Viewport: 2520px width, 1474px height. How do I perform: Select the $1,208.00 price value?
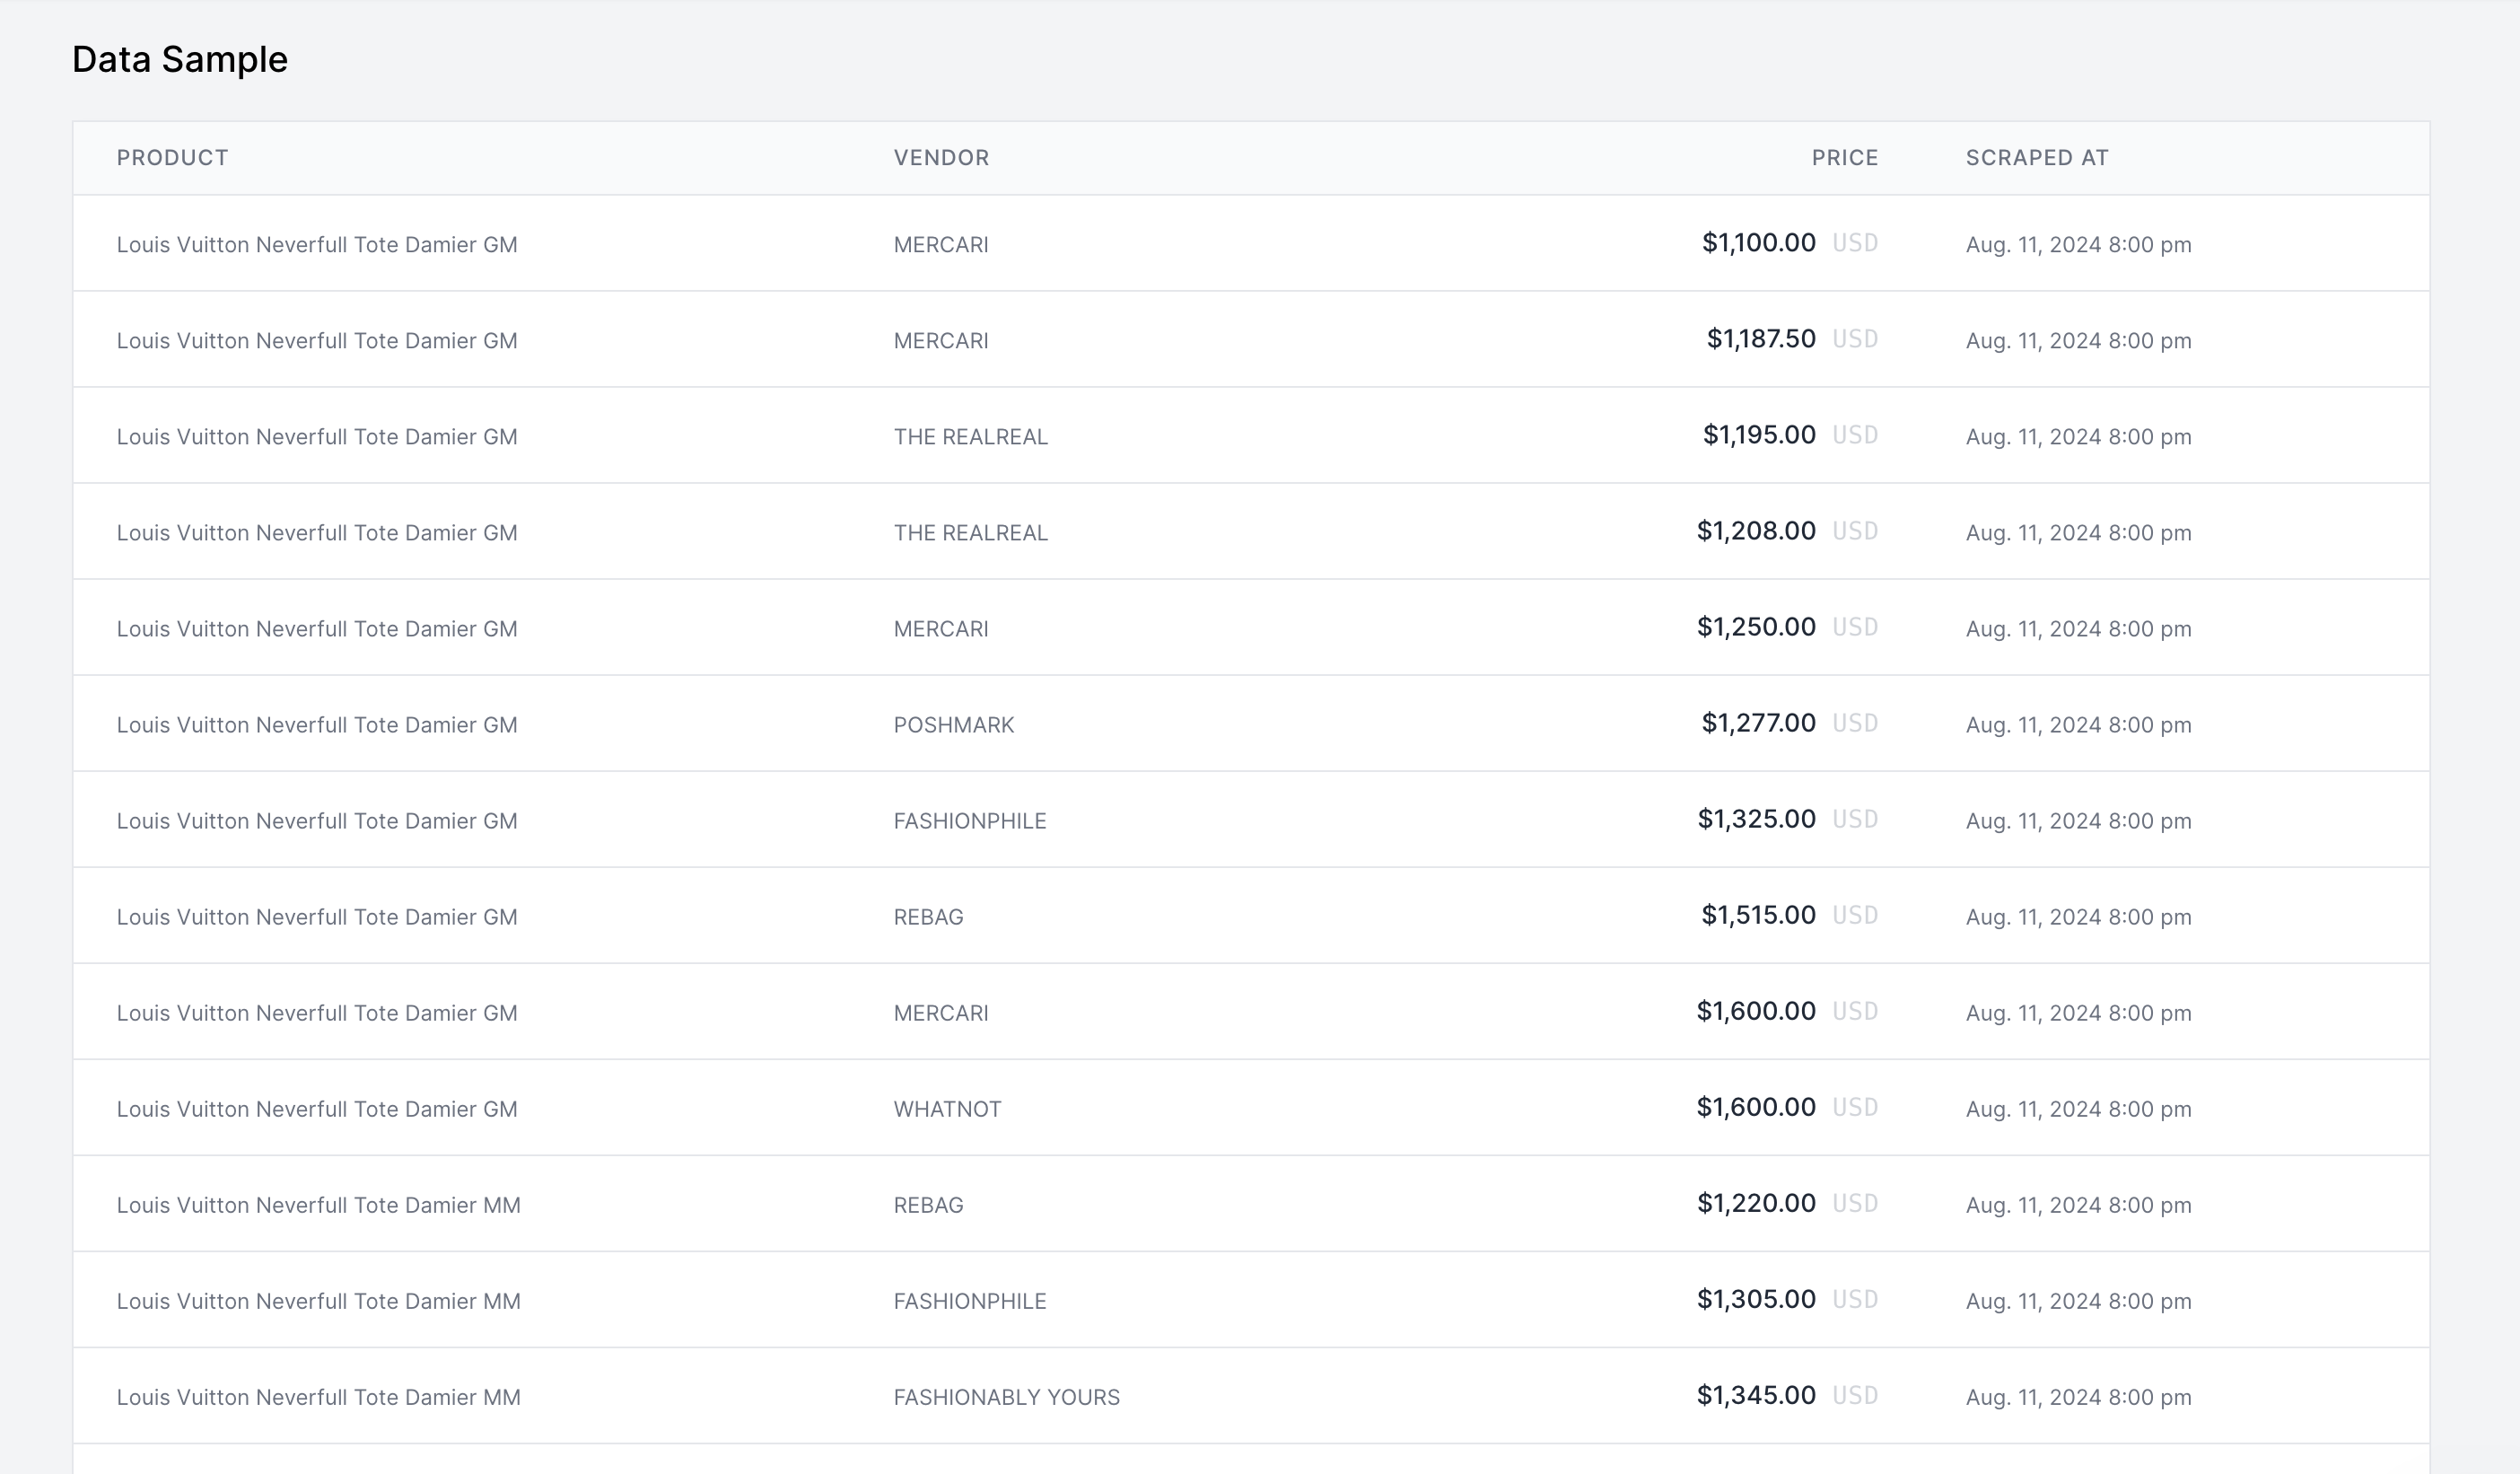pos(1756,531)
